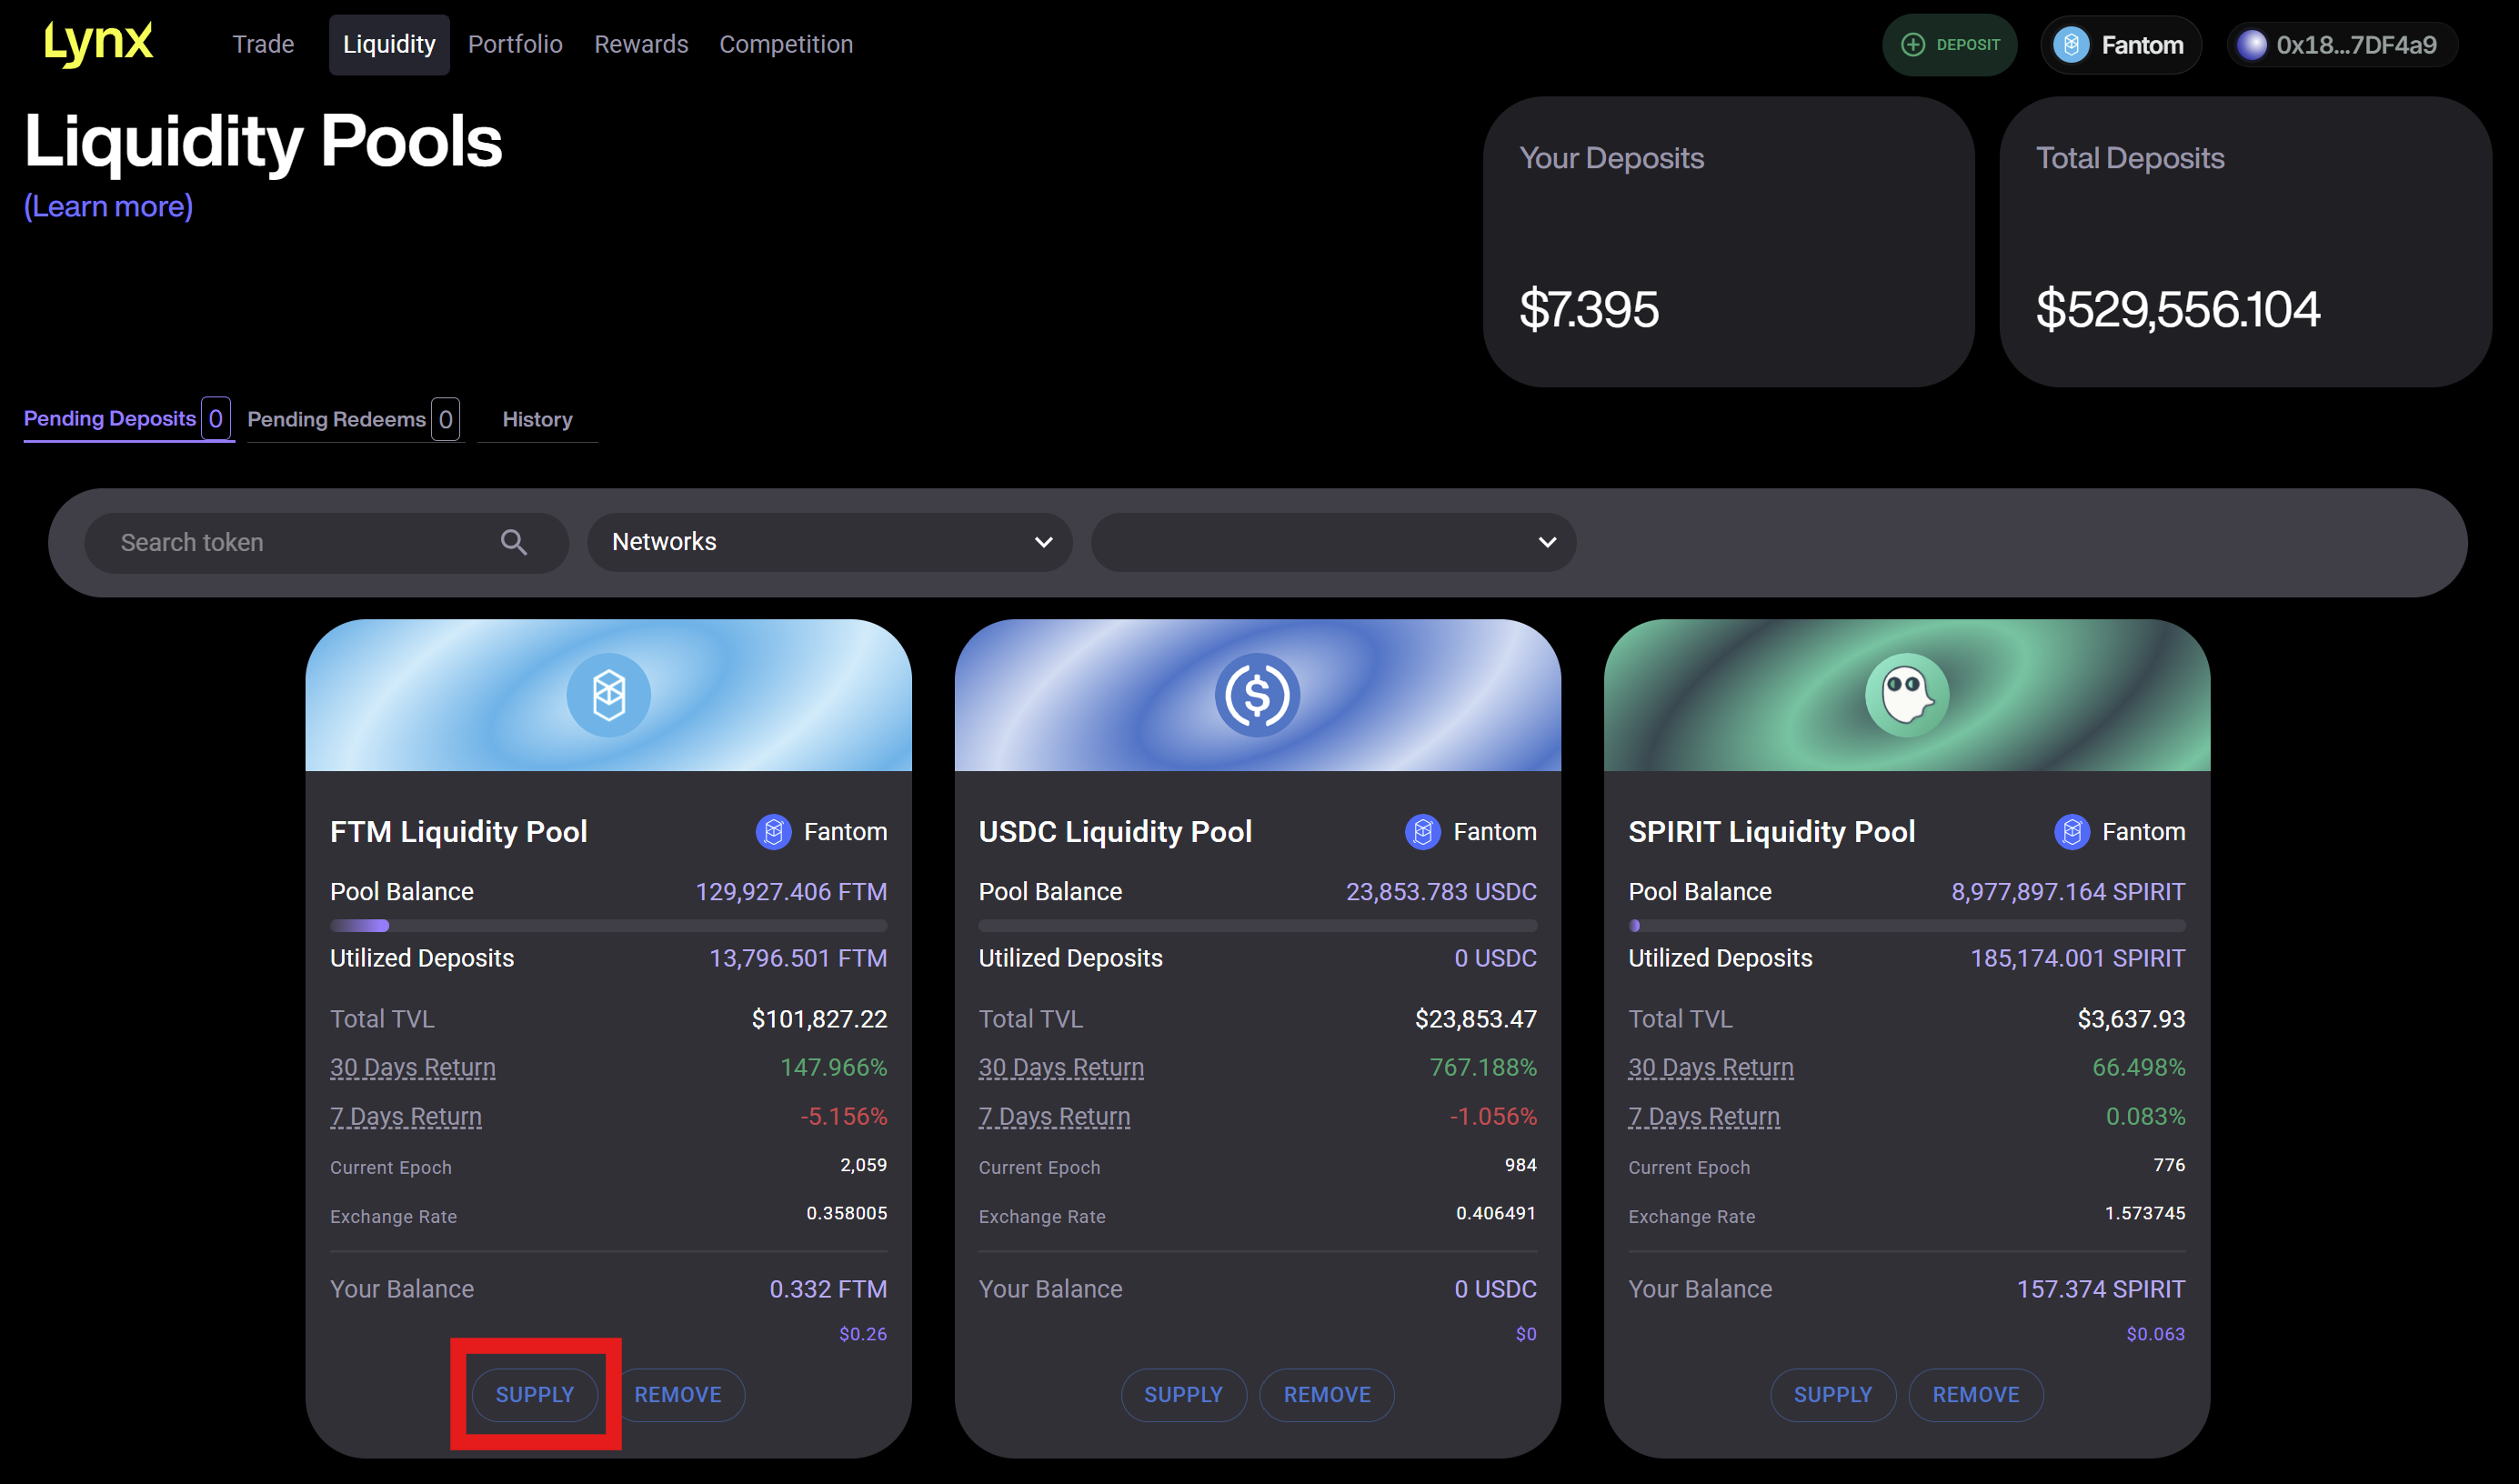Click the plus icon in the Deposit button
The width and height of the screenshot is (2519, 1484).
click(x=1912, y=44)
